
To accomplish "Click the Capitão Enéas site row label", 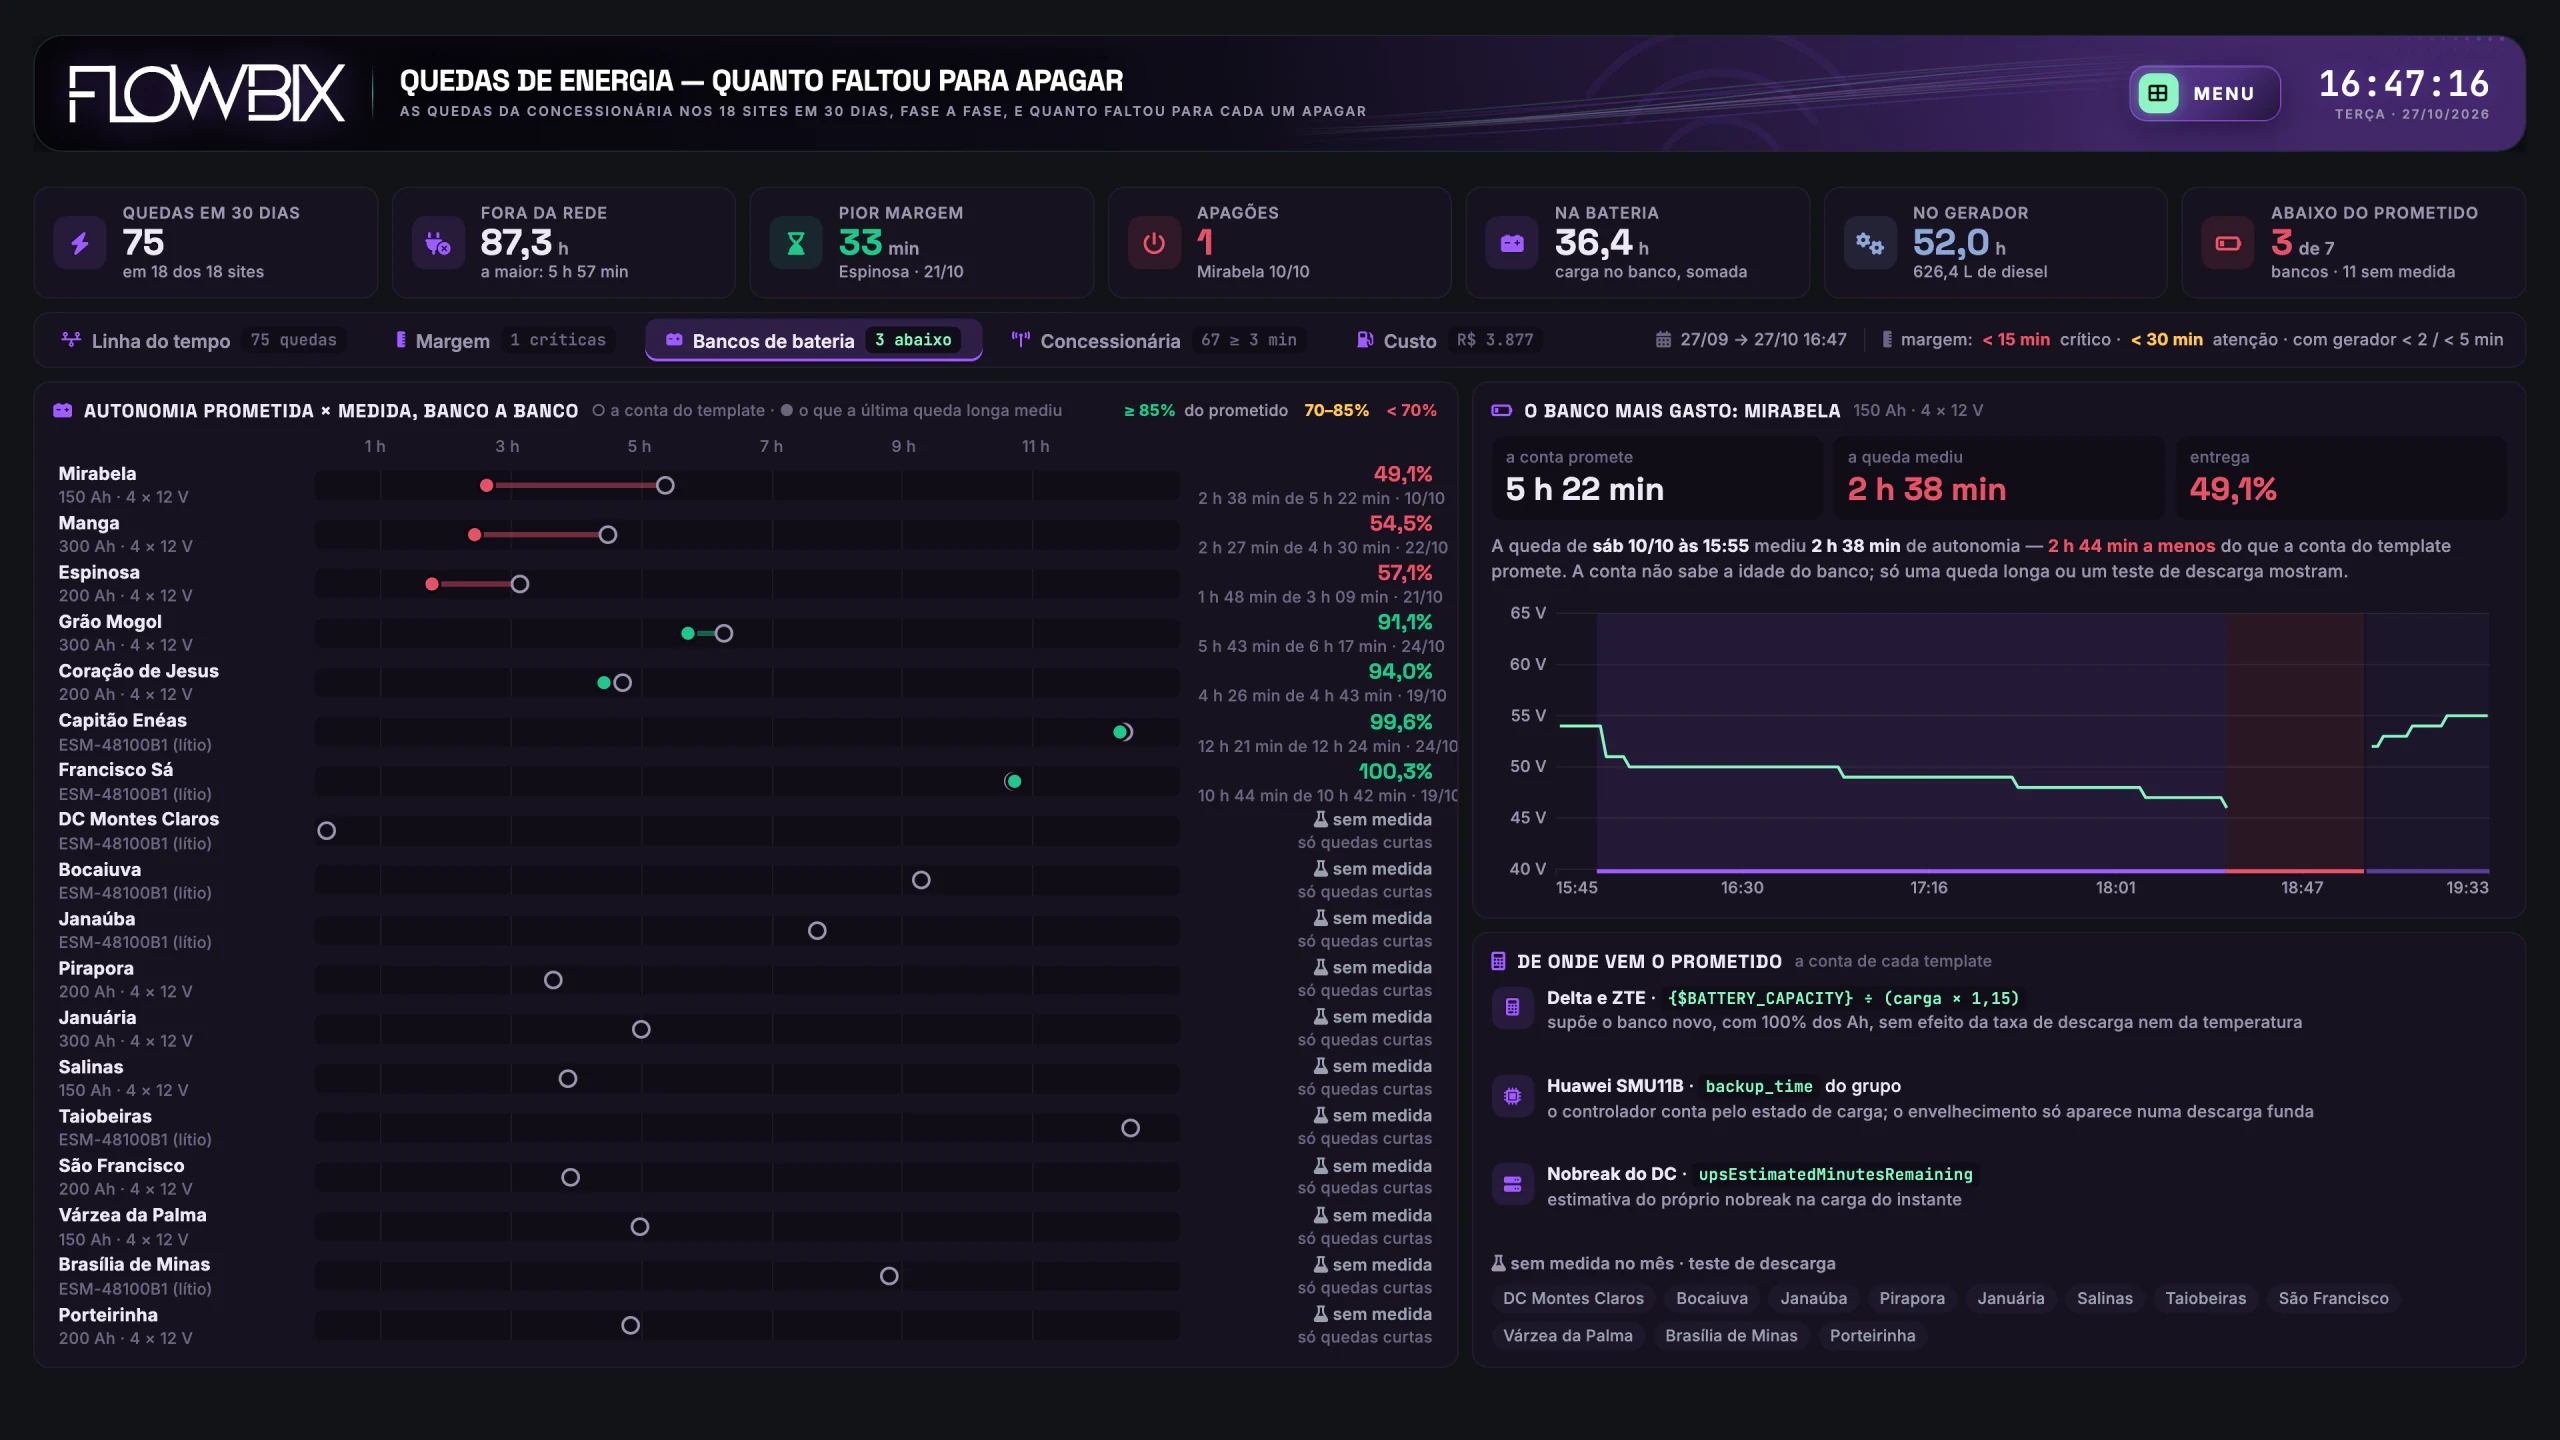I will pos(122,720).
